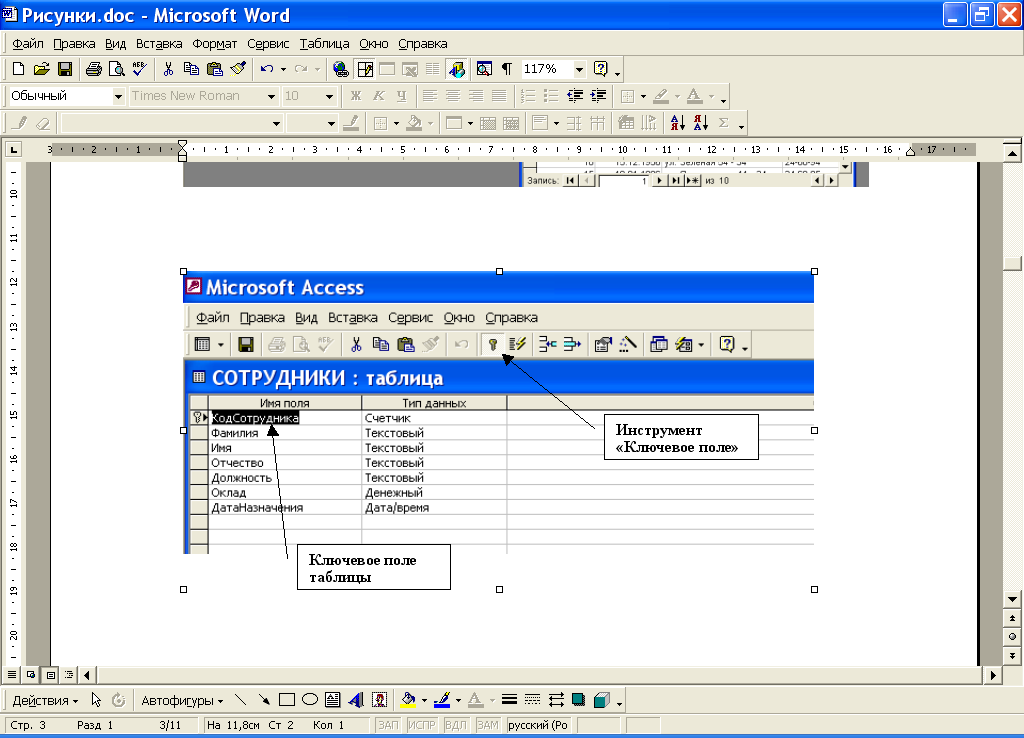Toggle paragraph marks display

click(x=507, y=69)
